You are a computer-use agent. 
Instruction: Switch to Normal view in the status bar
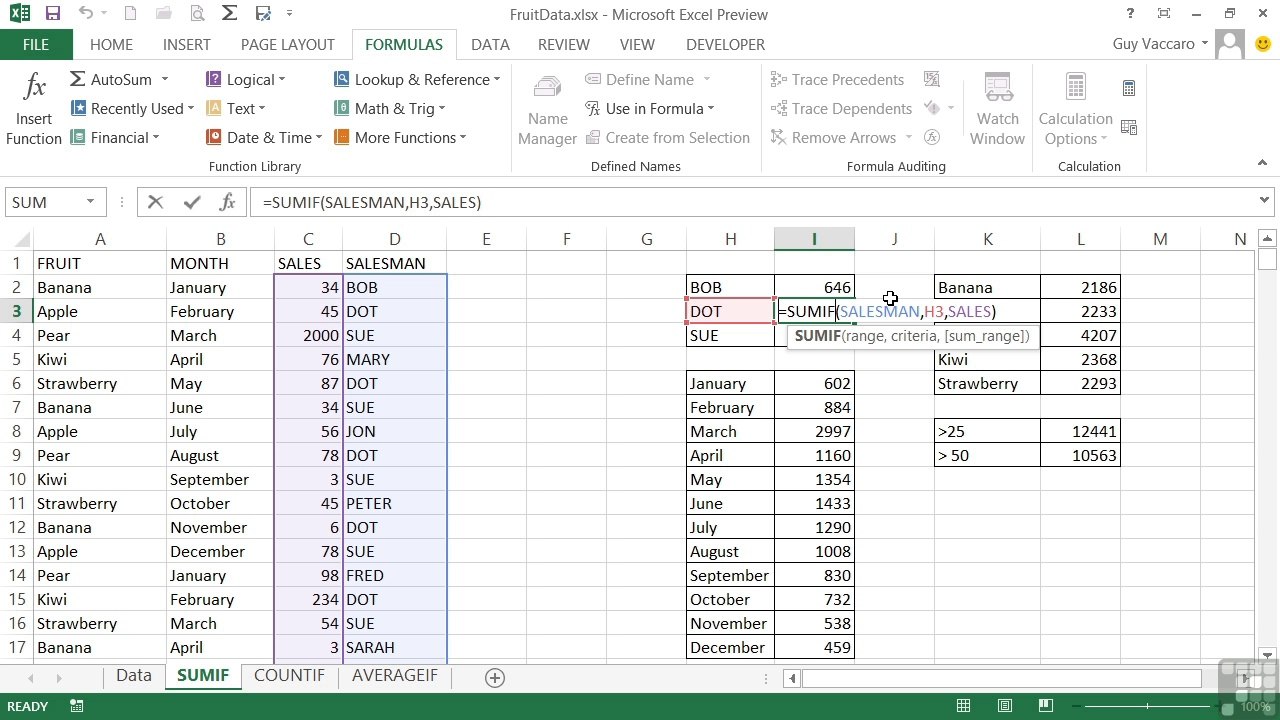964,706
